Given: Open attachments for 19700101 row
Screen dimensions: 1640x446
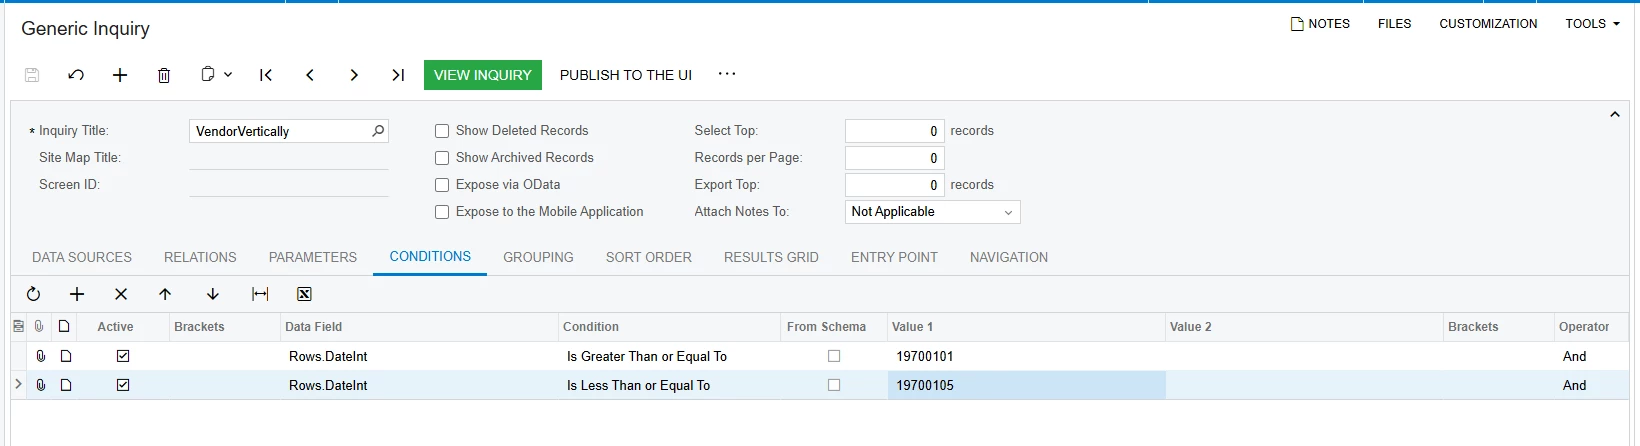Looking at the screenshot, I should point(41,356).
